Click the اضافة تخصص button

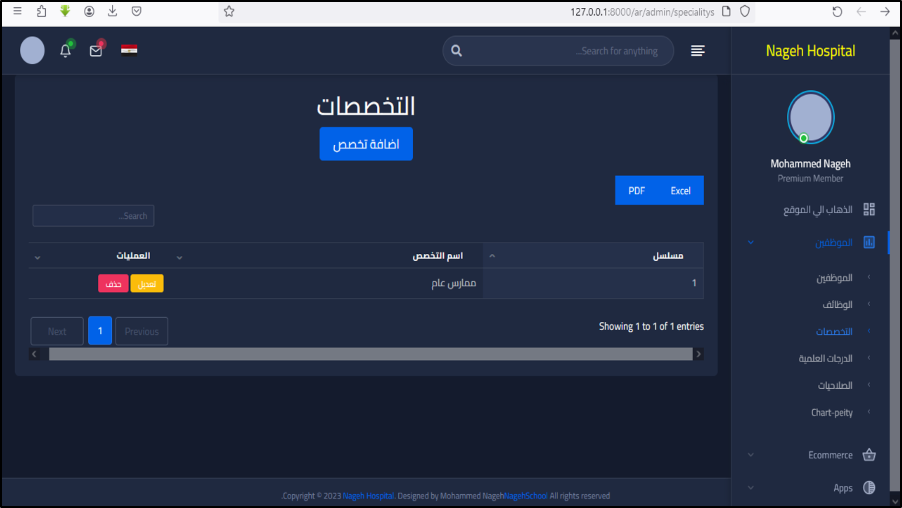[x=366, y=144]
